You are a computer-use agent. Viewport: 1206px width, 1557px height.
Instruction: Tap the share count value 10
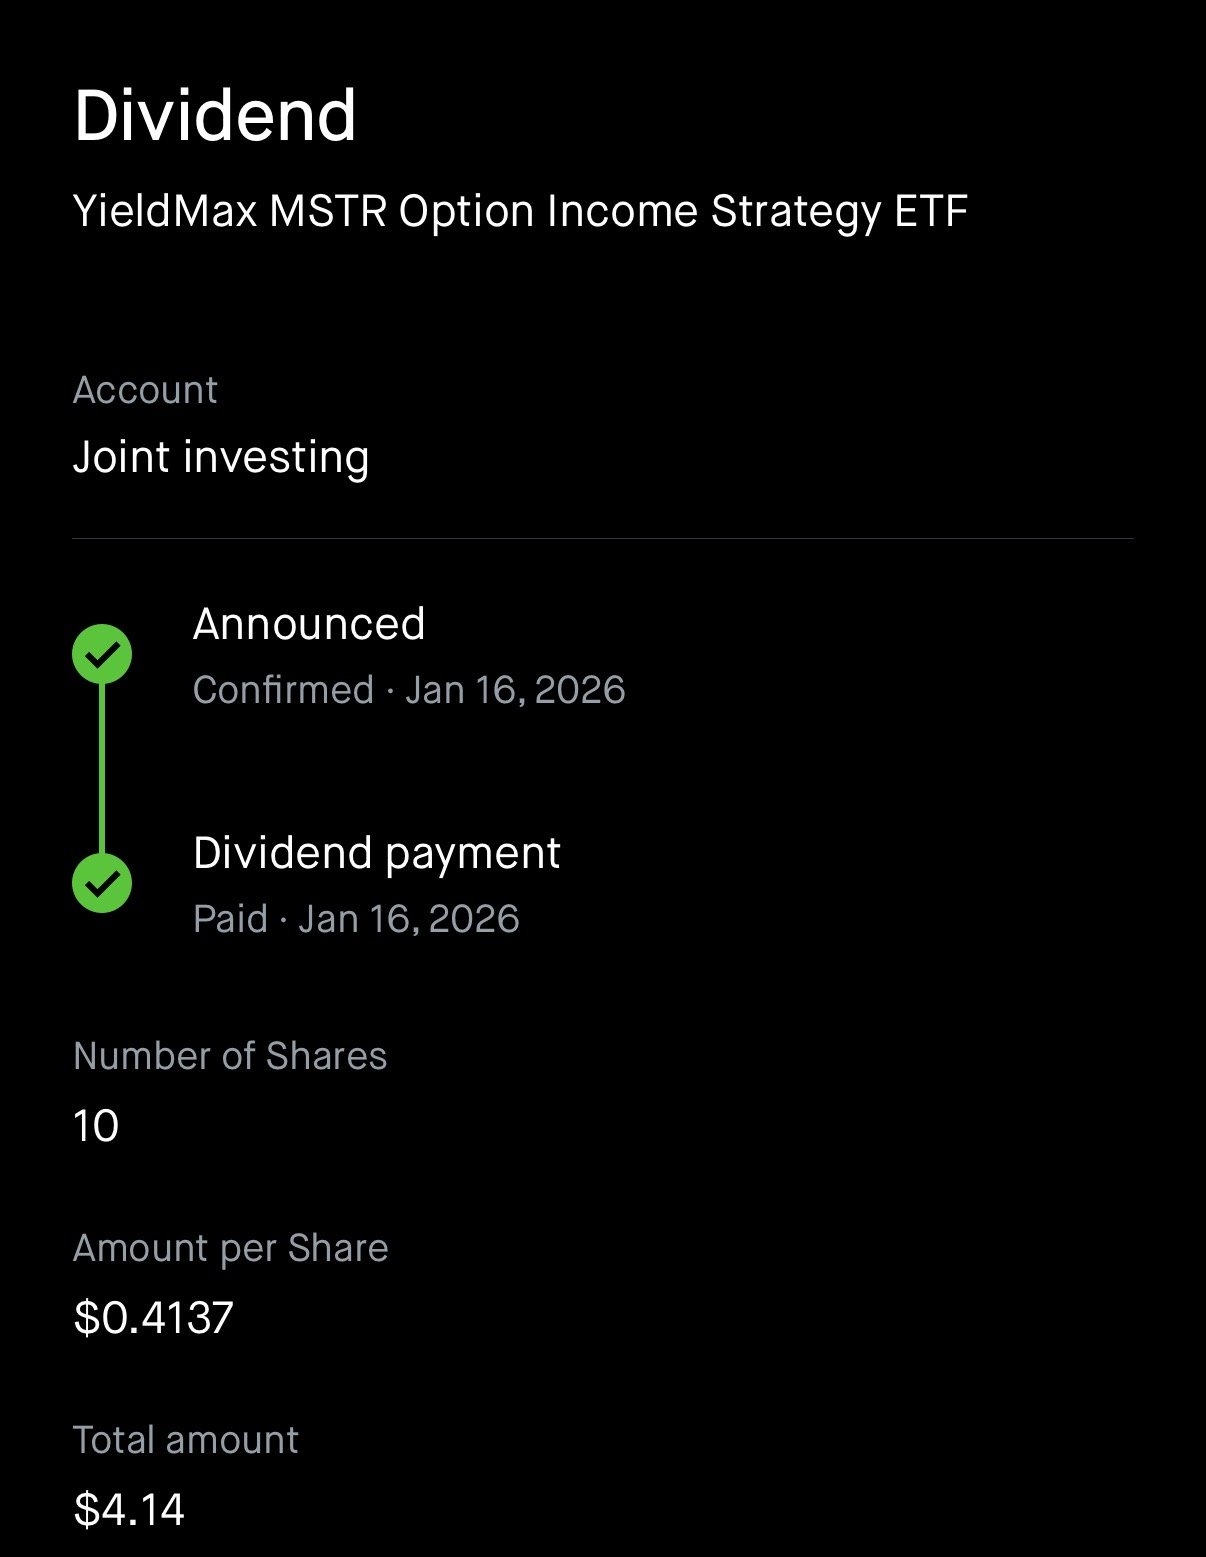[96, 1126]
